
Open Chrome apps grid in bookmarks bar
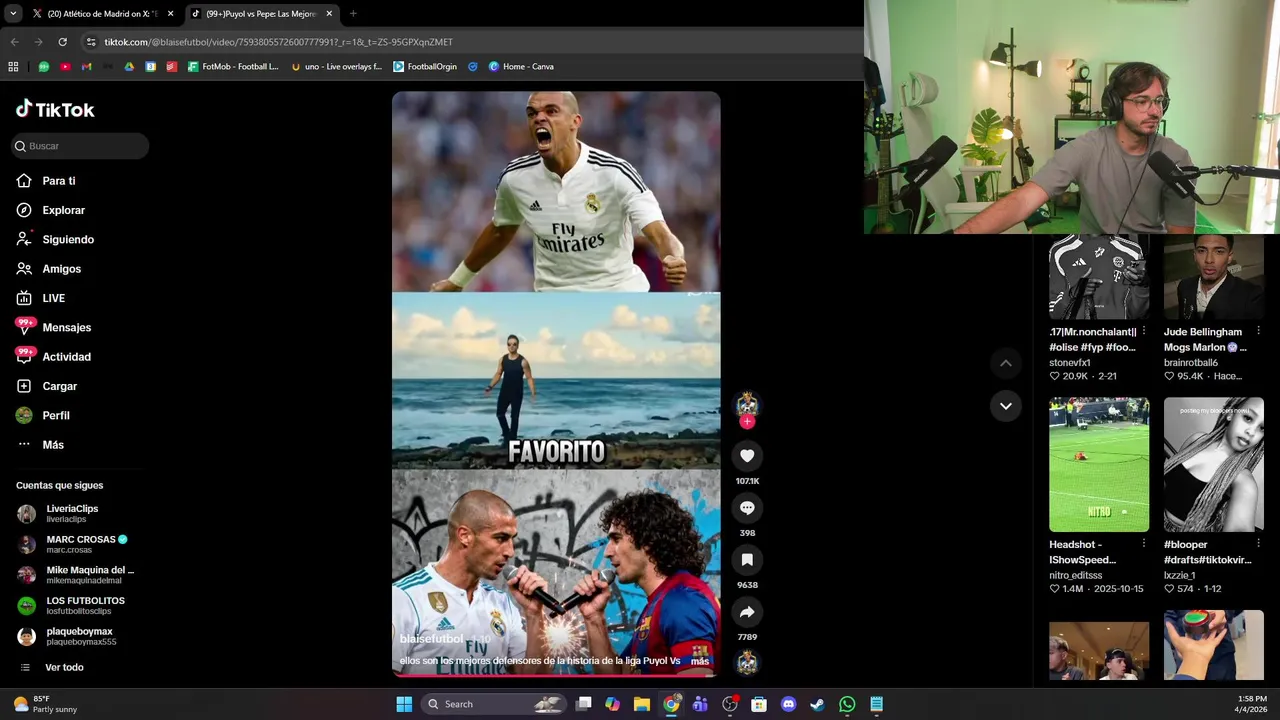(x=13, y=67)
